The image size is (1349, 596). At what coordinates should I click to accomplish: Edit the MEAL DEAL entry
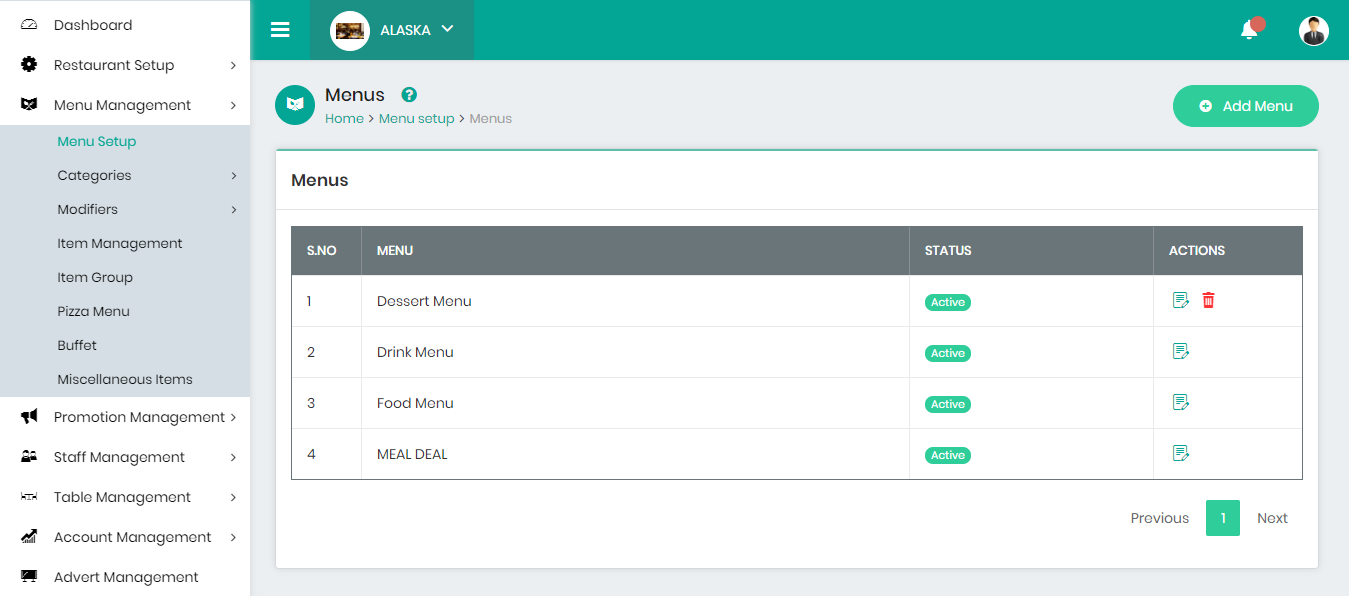click(1181, 453)
